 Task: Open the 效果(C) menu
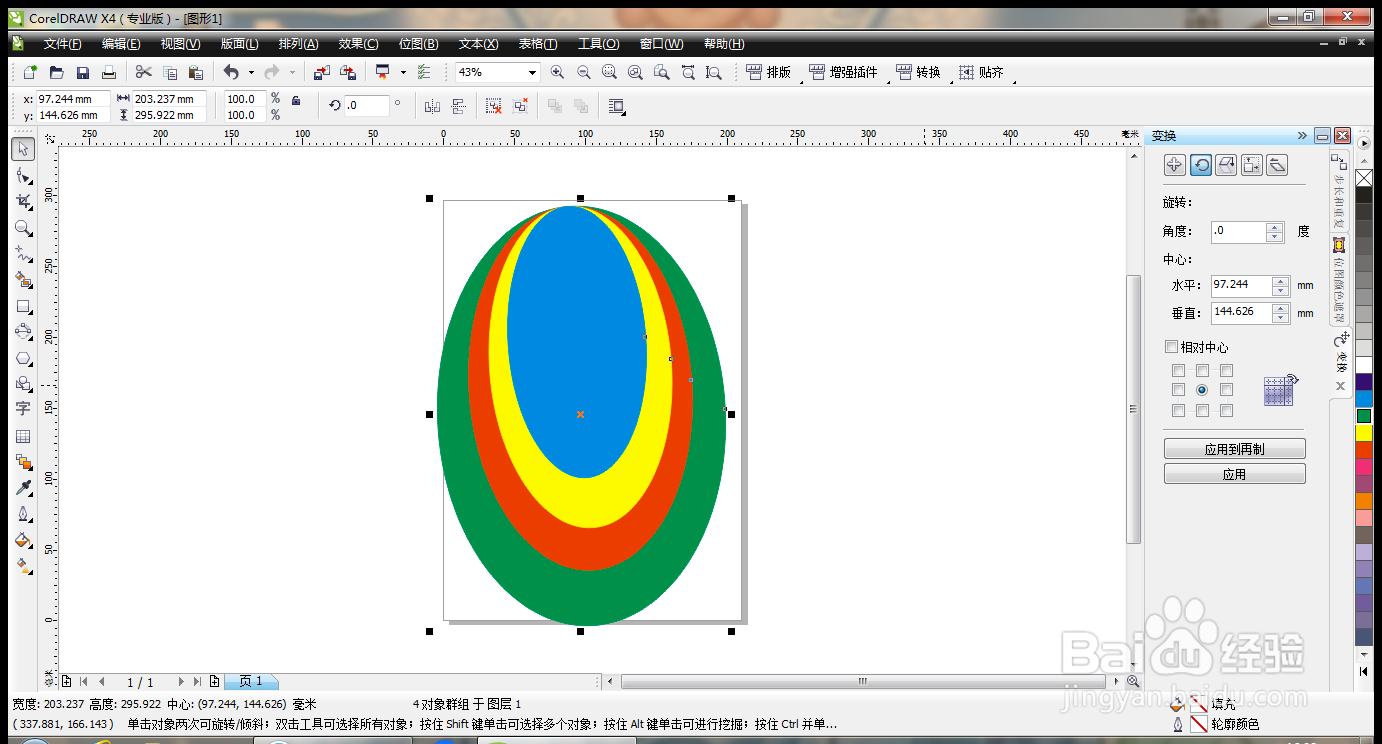pos(358,44)
